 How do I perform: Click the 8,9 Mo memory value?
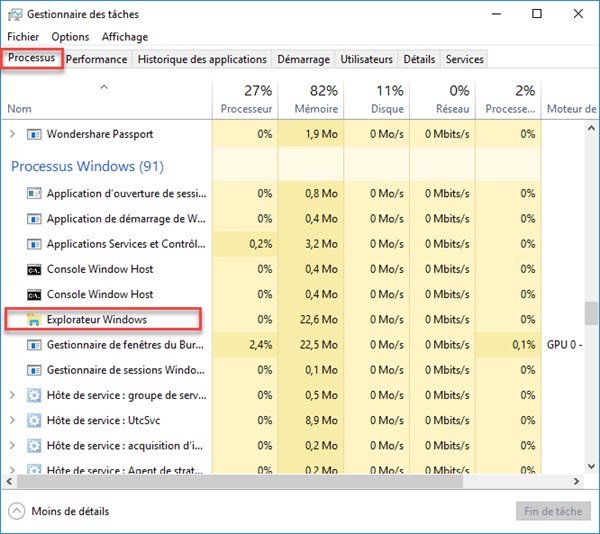tap(321, 420)
